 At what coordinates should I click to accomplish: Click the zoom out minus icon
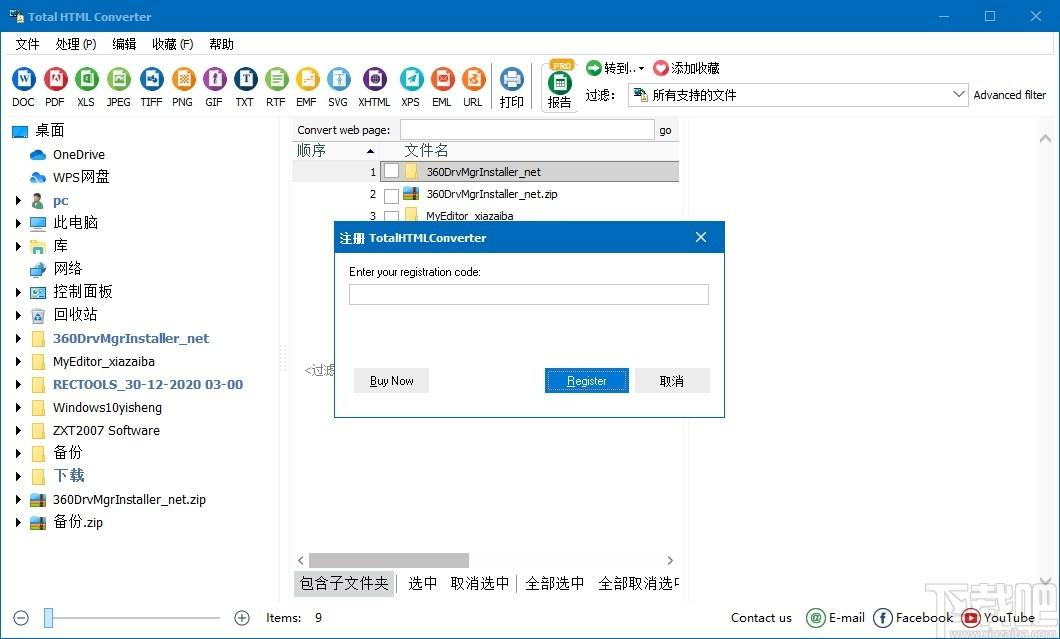pyautogui.click(x=21, y=617)
